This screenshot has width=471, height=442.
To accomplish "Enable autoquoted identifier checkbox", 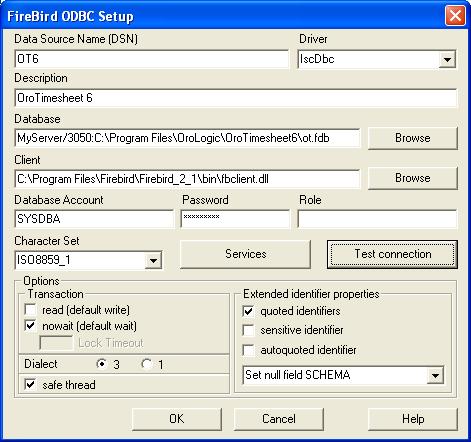I will (249, 350).
